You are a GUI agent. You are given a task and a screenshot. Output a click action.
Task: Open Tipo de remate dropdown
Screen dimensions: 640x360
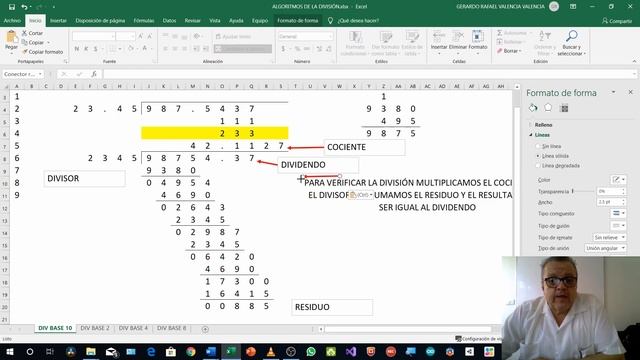click(609, 237)
